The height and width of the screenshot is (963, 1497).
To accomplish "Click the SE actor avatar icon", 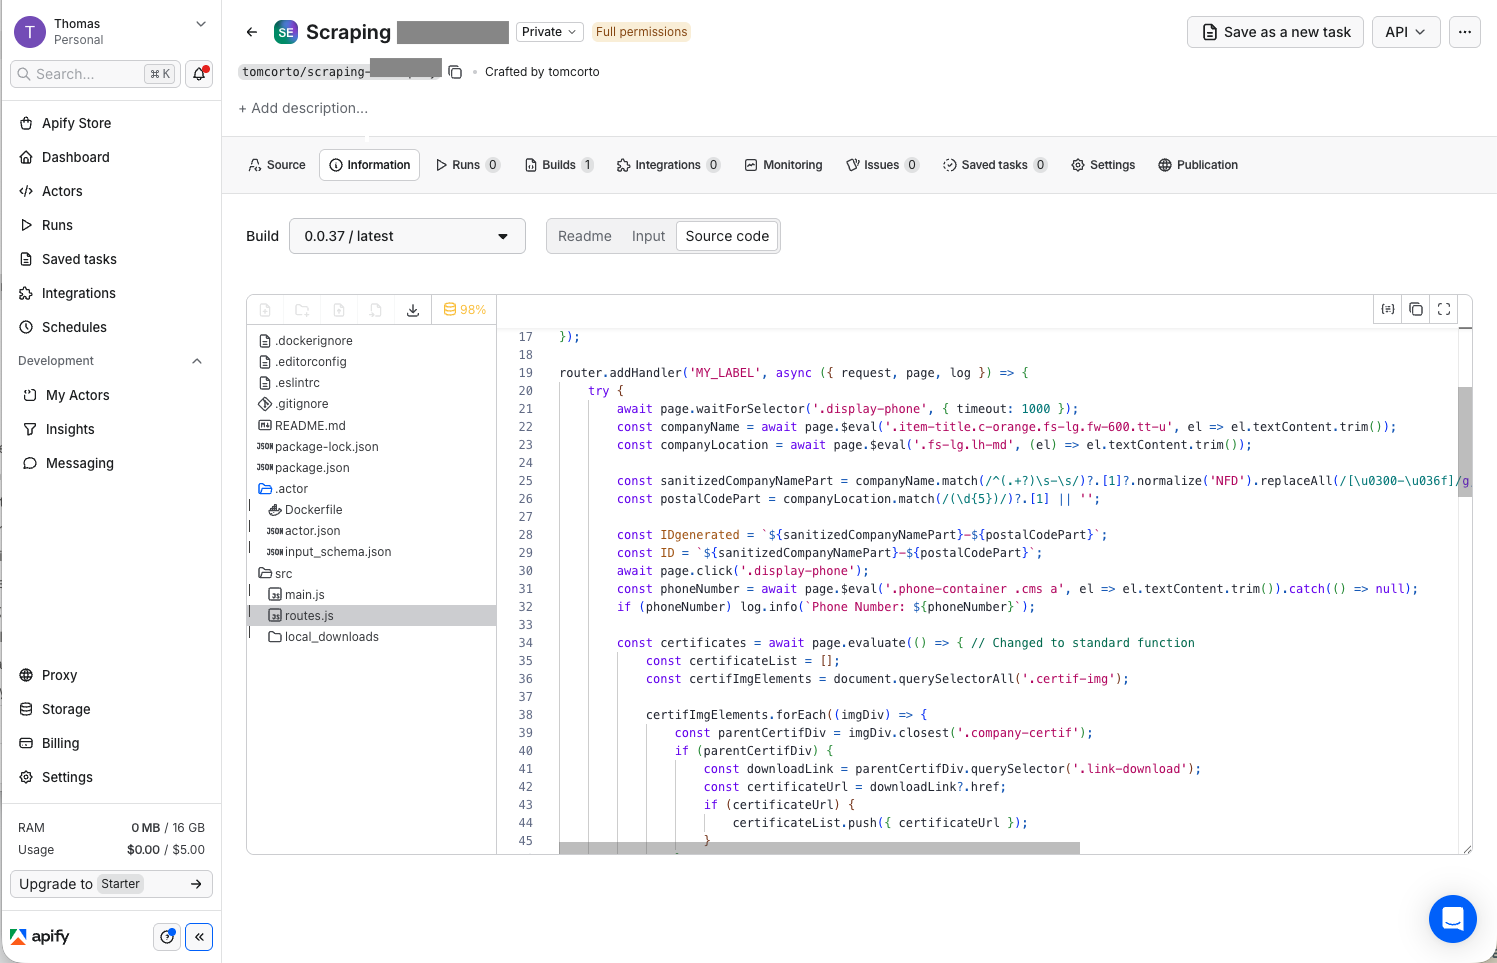I will coord(286,32).
